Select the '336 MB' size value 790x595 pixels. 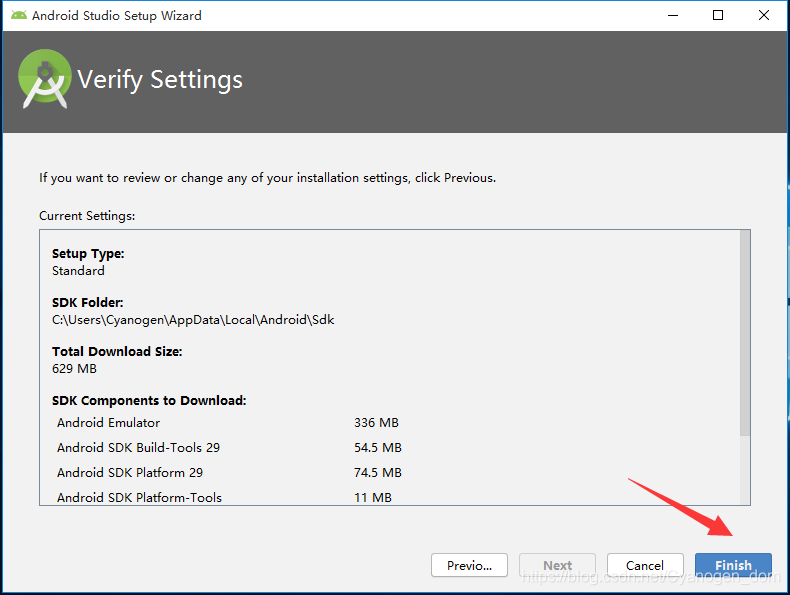[x=376, y=423]
